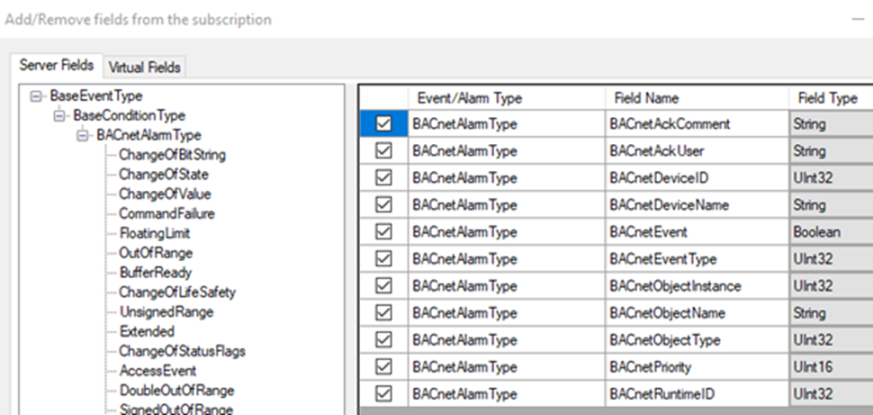The height and width of the screenshot is (415, 873).
Task: Click UInt32 type in BACnetDeviceID row
Action: click(x=831, y=178)
